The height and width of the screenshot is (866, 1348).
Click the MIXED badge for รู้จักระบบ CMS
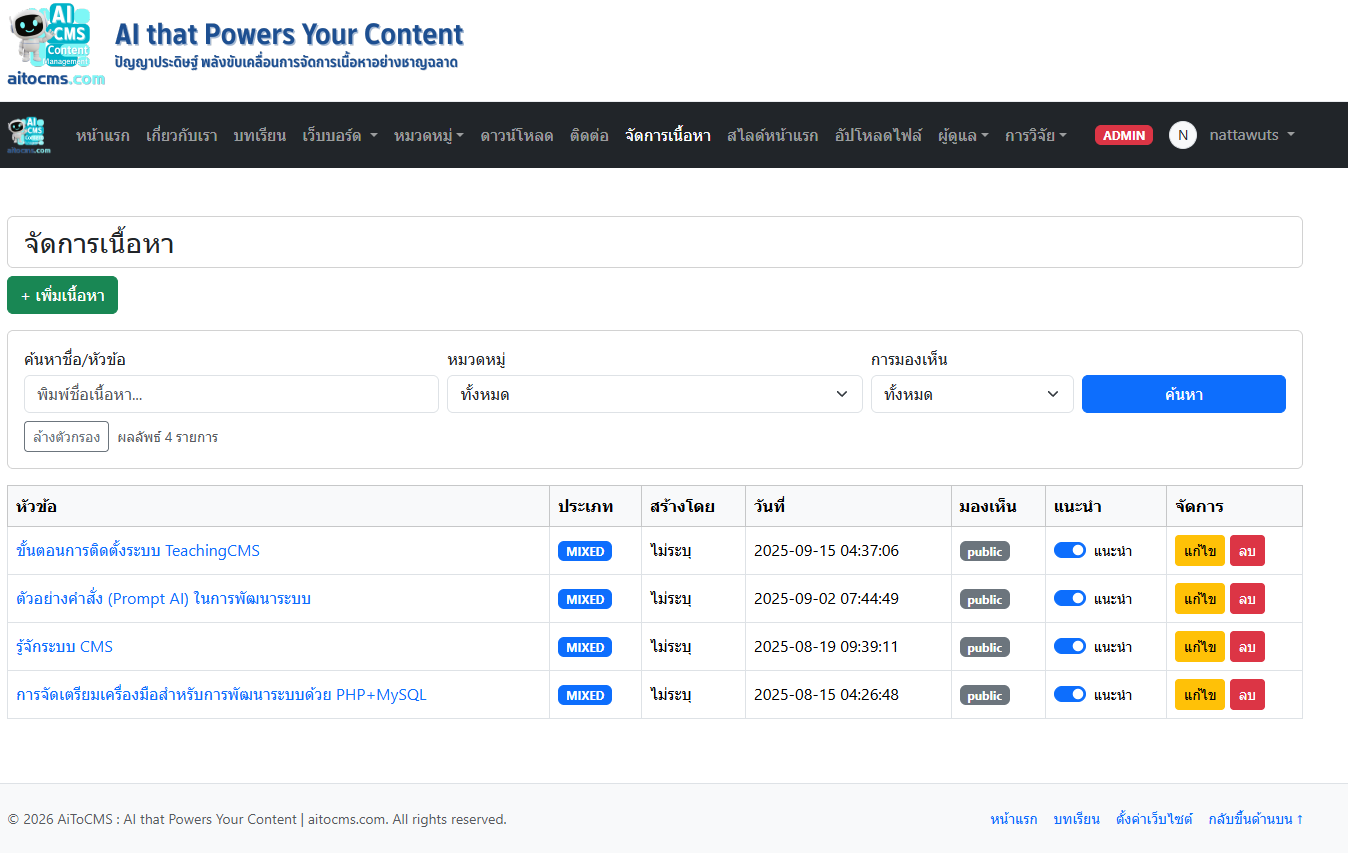(x=585, y=647)
